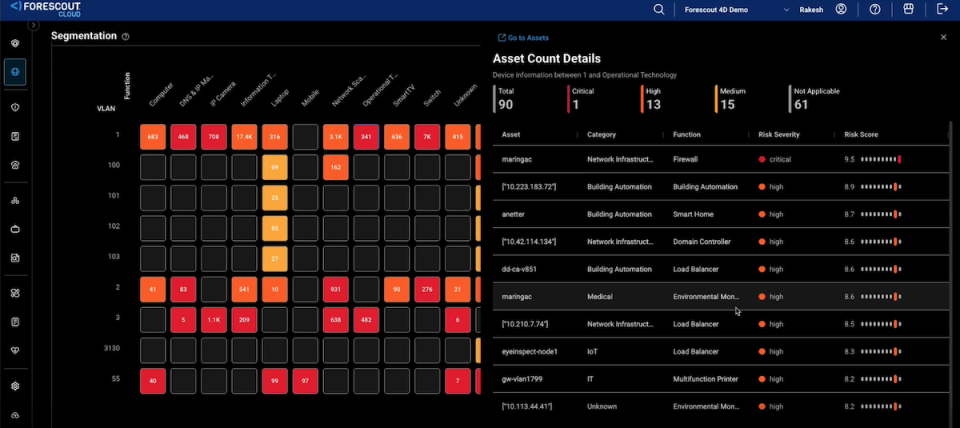Screen dimensions: 960x428
Task: Click the logout icon in the top bar
Action: [x=942, y=9]
